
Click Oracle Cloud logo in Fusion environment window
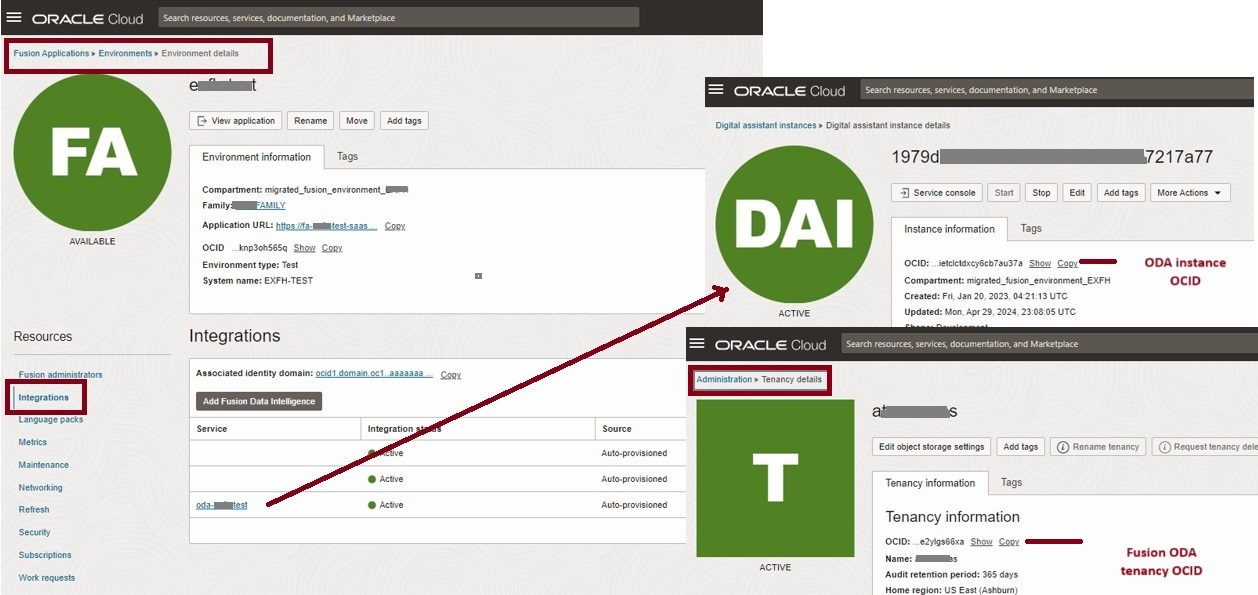(x=88, y=18)
